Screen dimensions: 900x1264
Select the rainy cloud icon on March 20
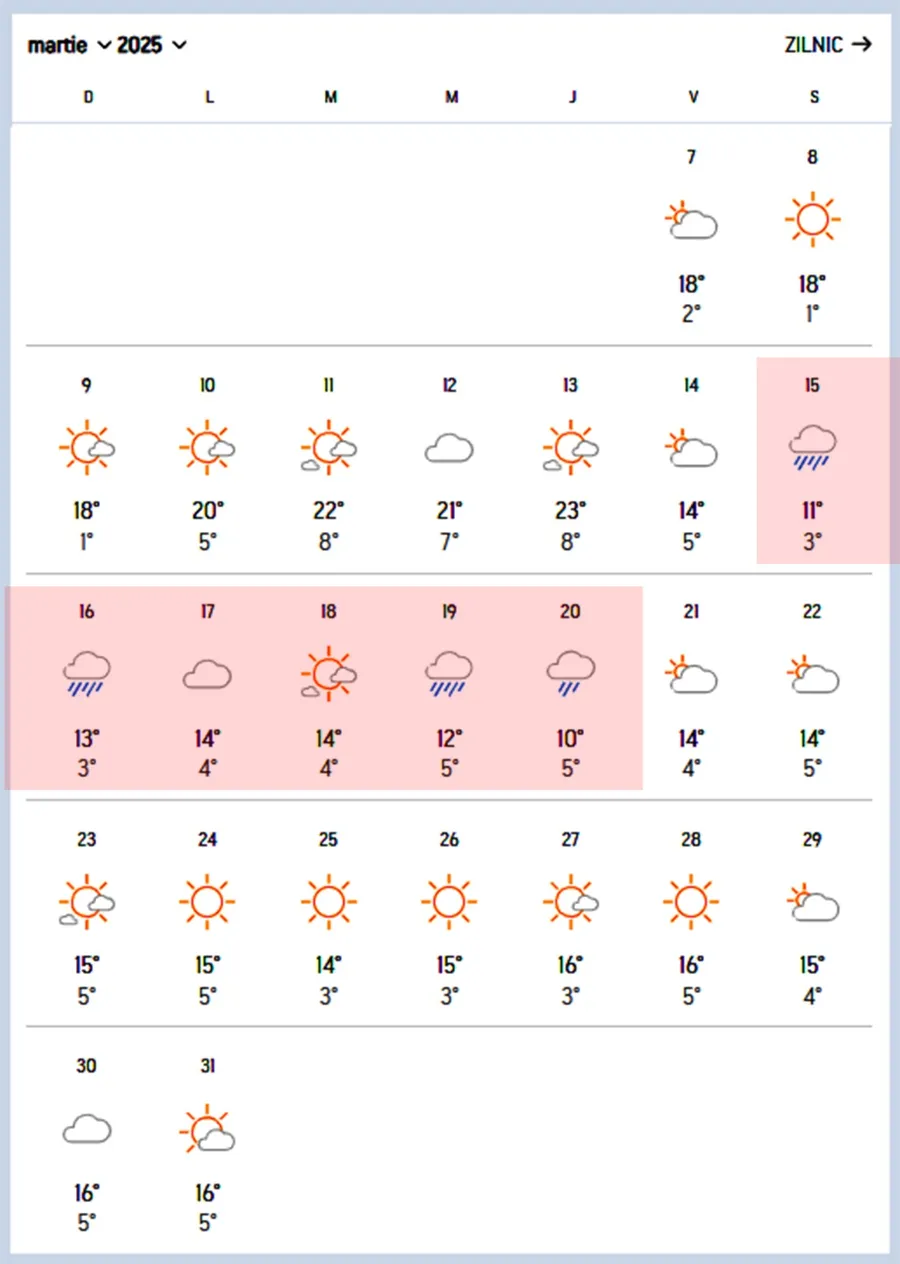[569, 674]
